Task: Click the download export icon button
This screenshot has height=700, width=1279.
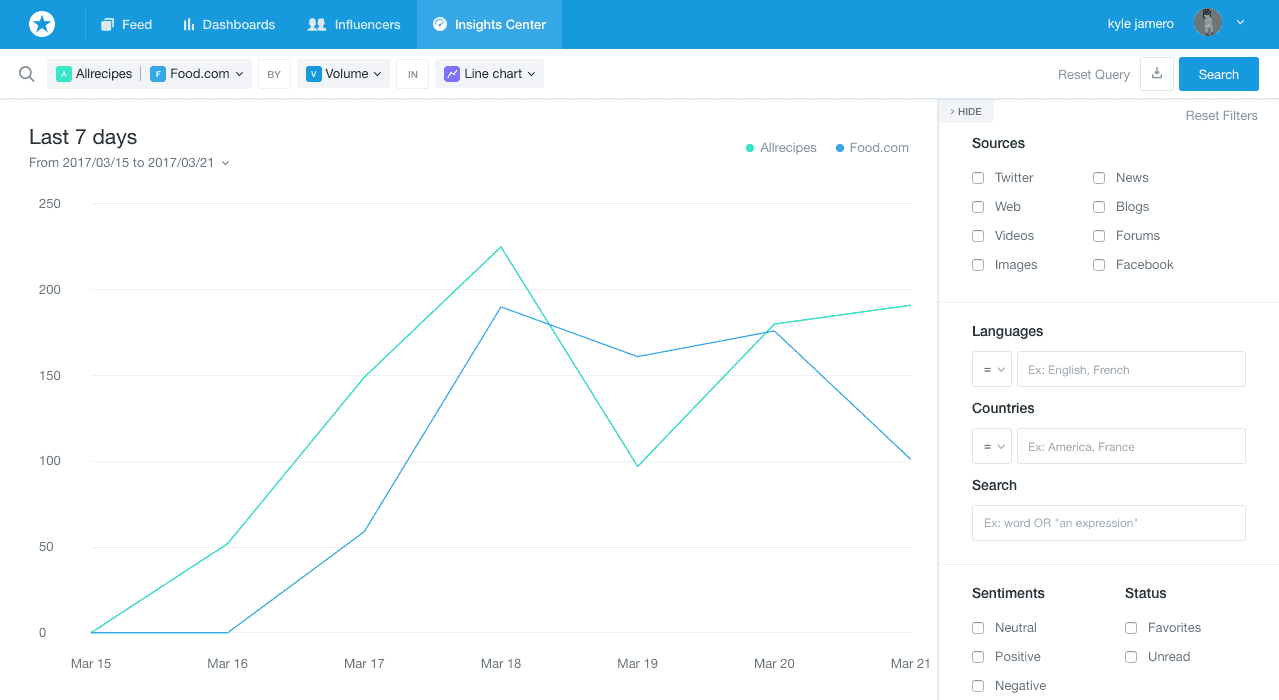Action: point(1157,74)
